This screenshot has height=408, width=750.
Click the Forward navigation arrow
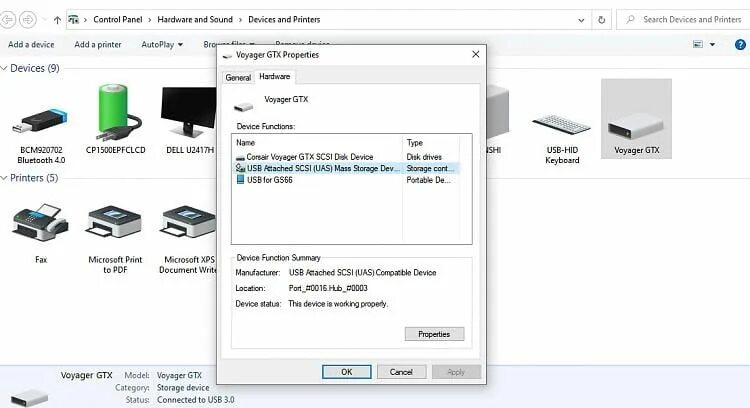coord(28,20)
